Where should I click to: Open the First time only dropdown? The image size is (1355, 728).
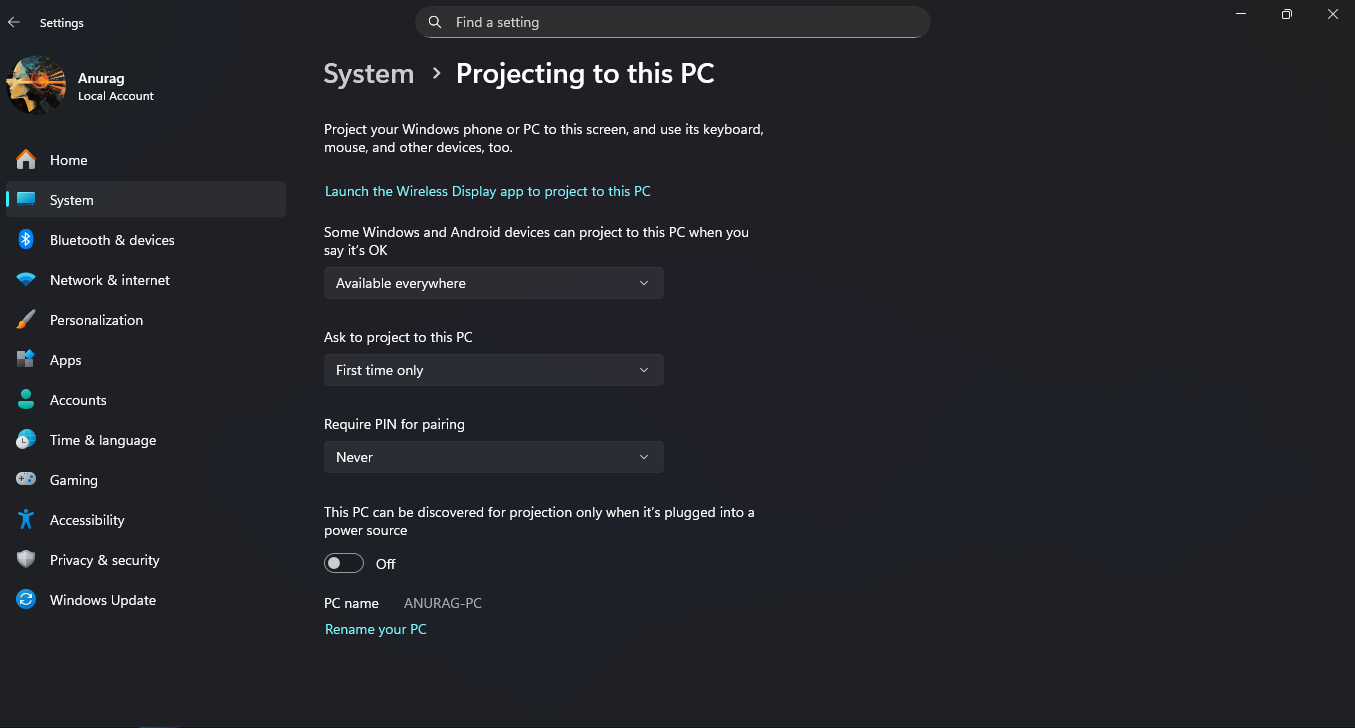point(493,370)
